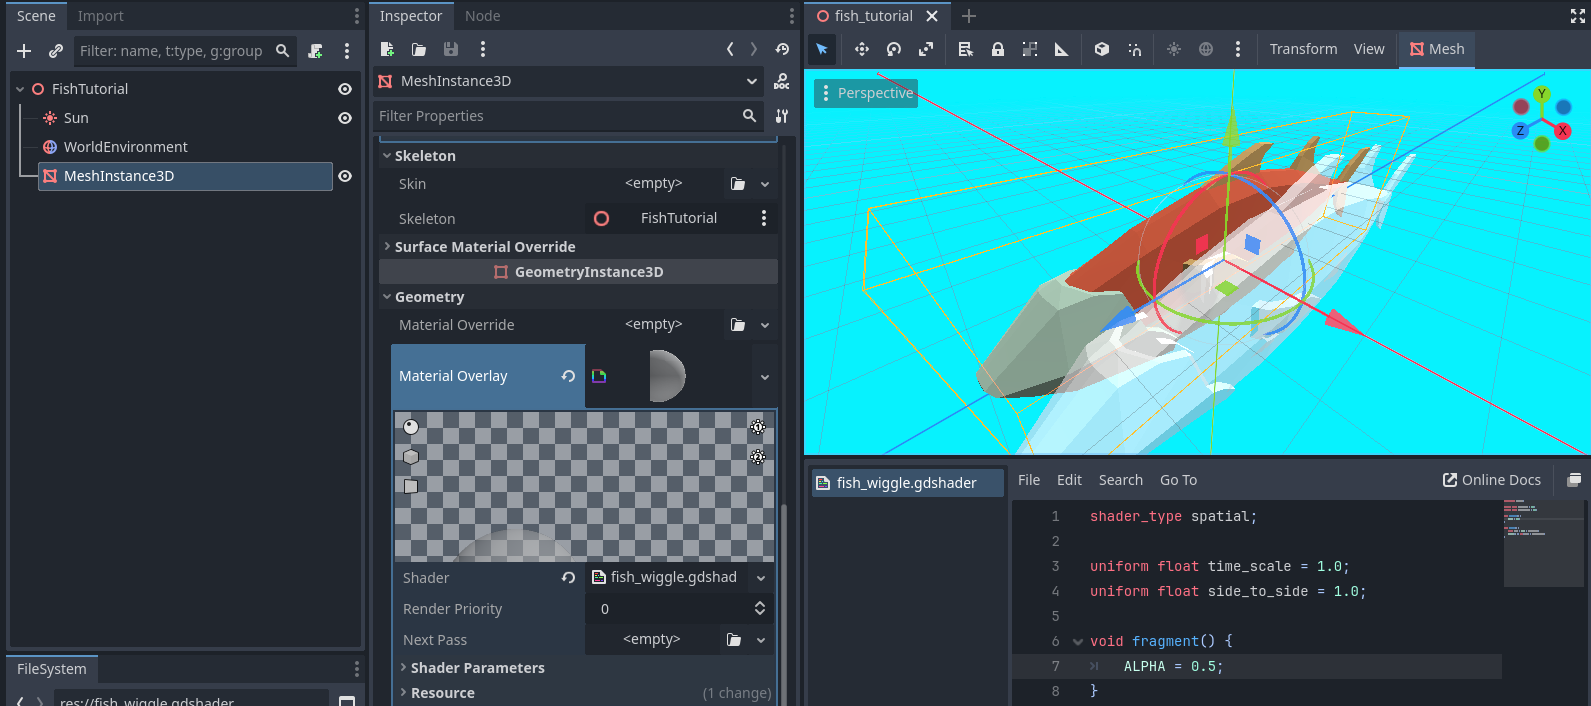Lock the selected node
This screenshot has width=1591, height=706.
coord(997,49)
